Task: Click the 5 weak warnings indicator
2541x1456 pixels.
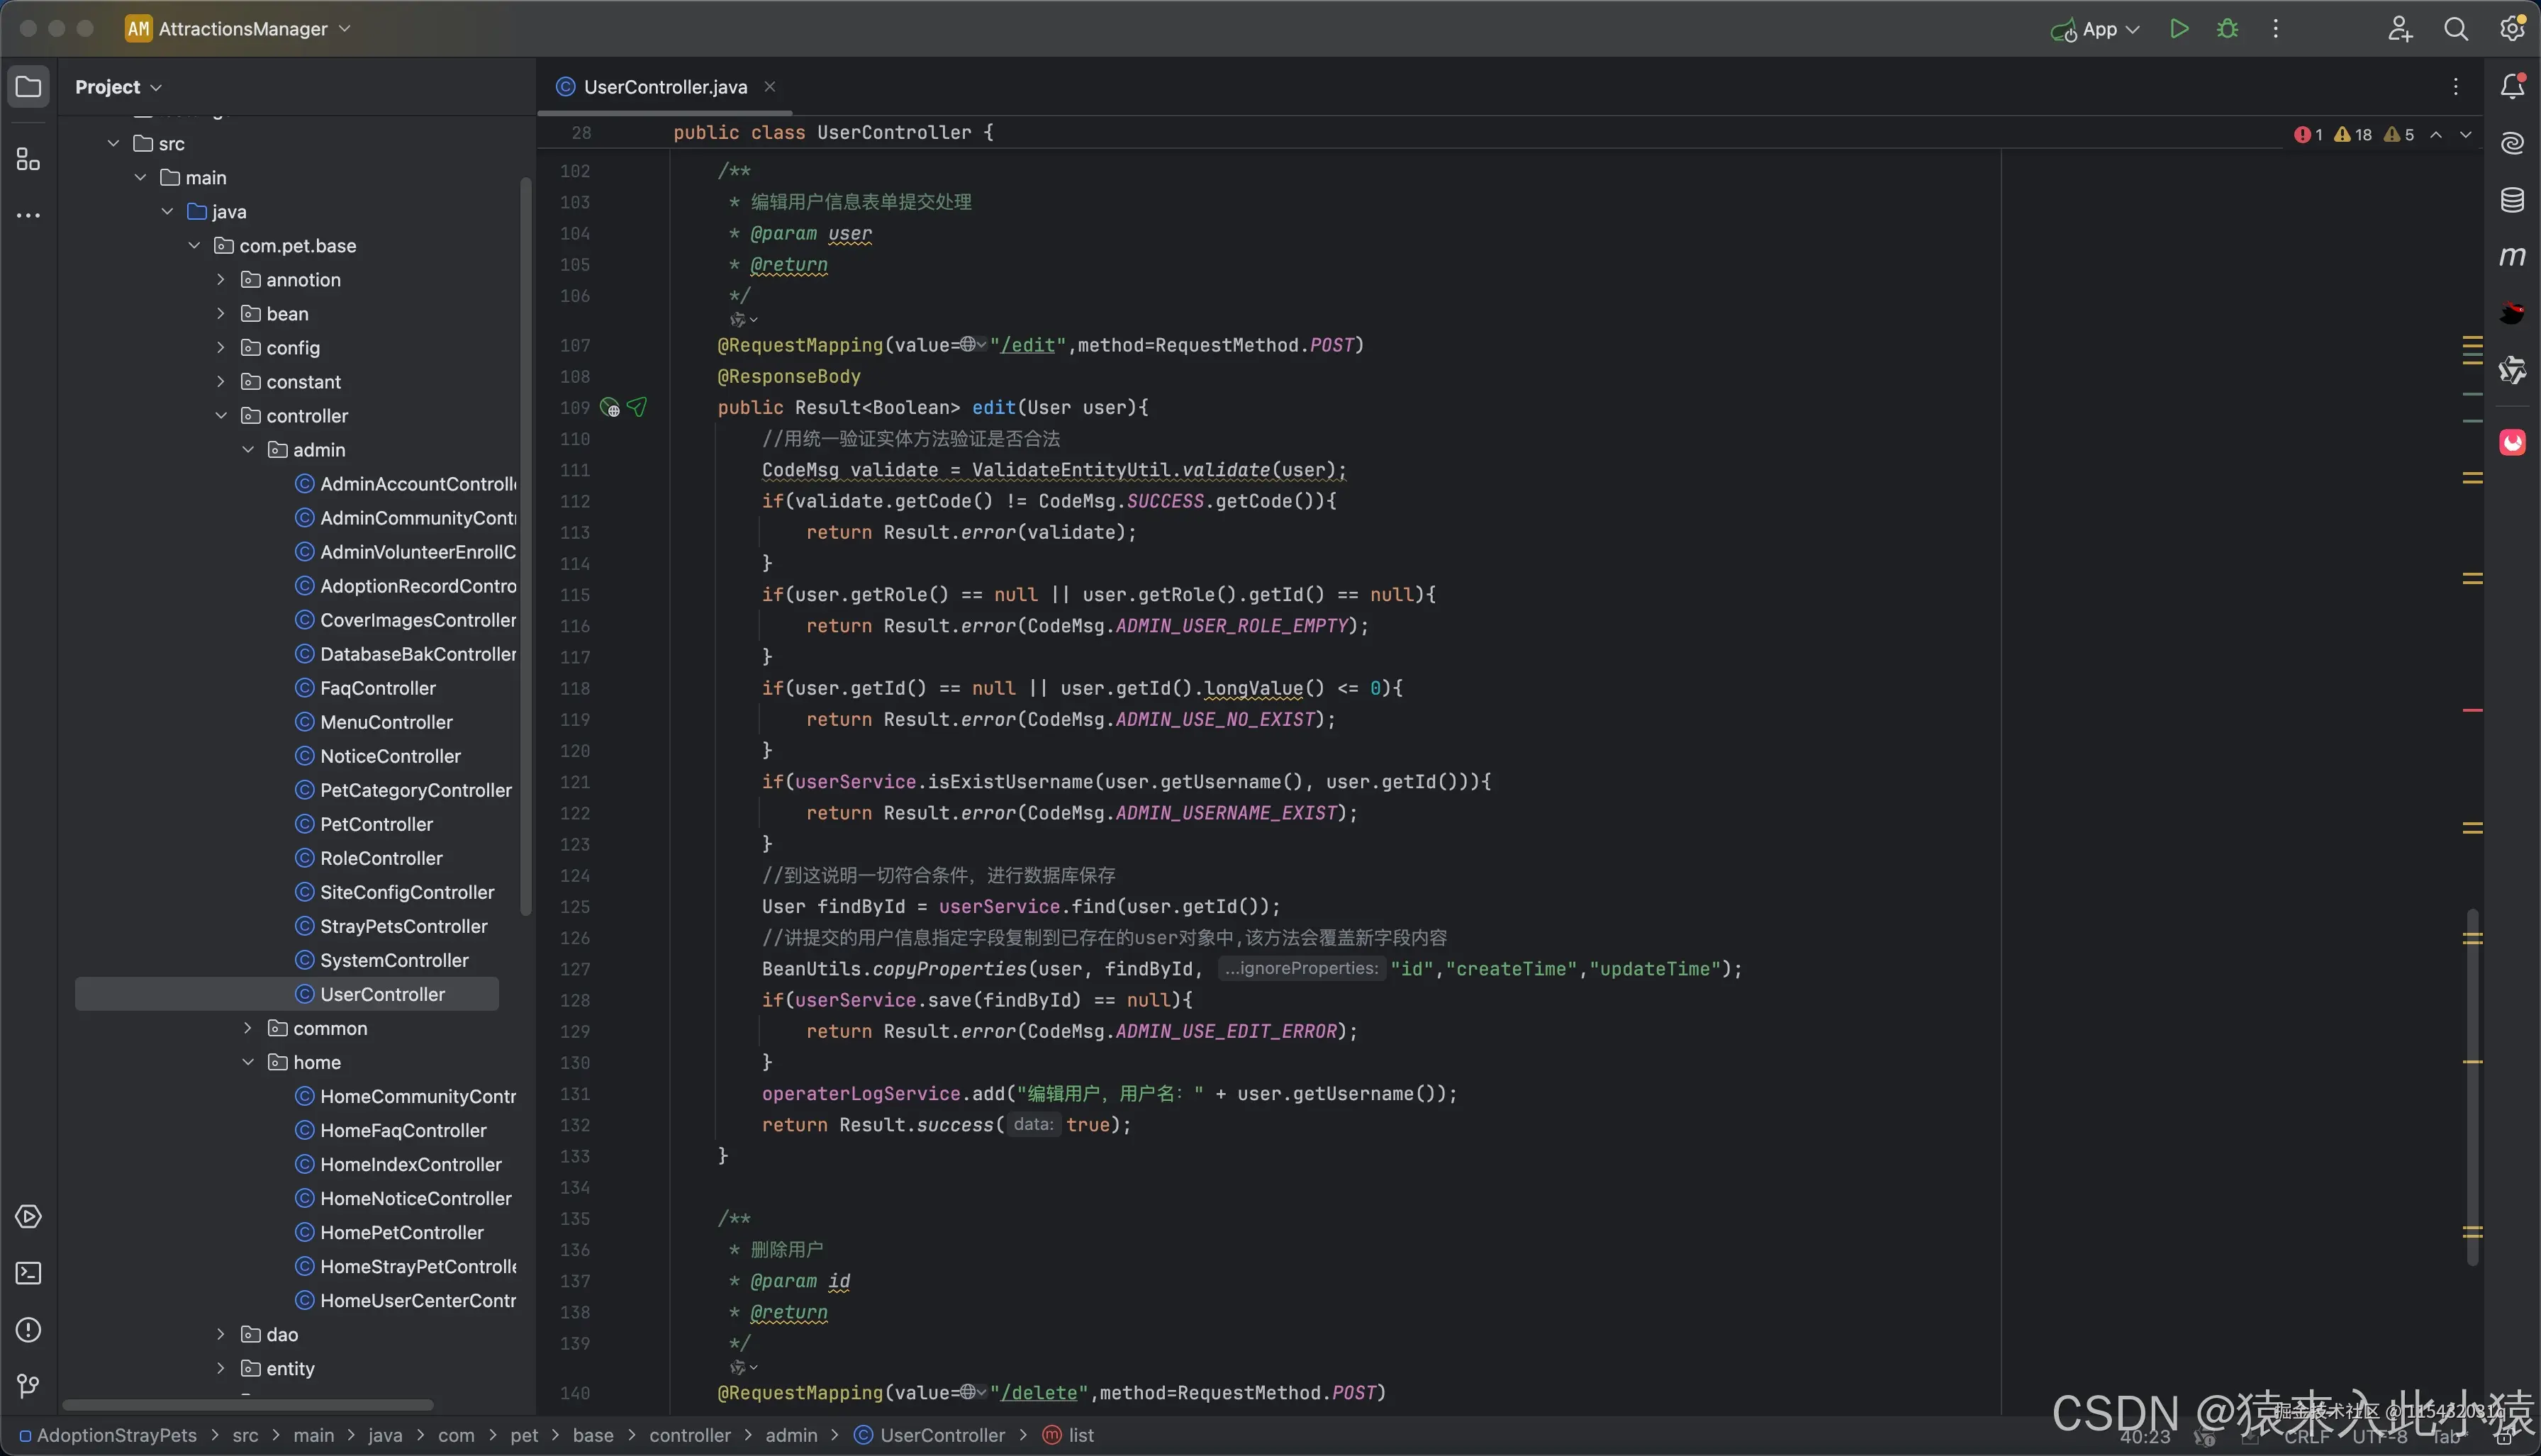Action: pos(2398,135)
